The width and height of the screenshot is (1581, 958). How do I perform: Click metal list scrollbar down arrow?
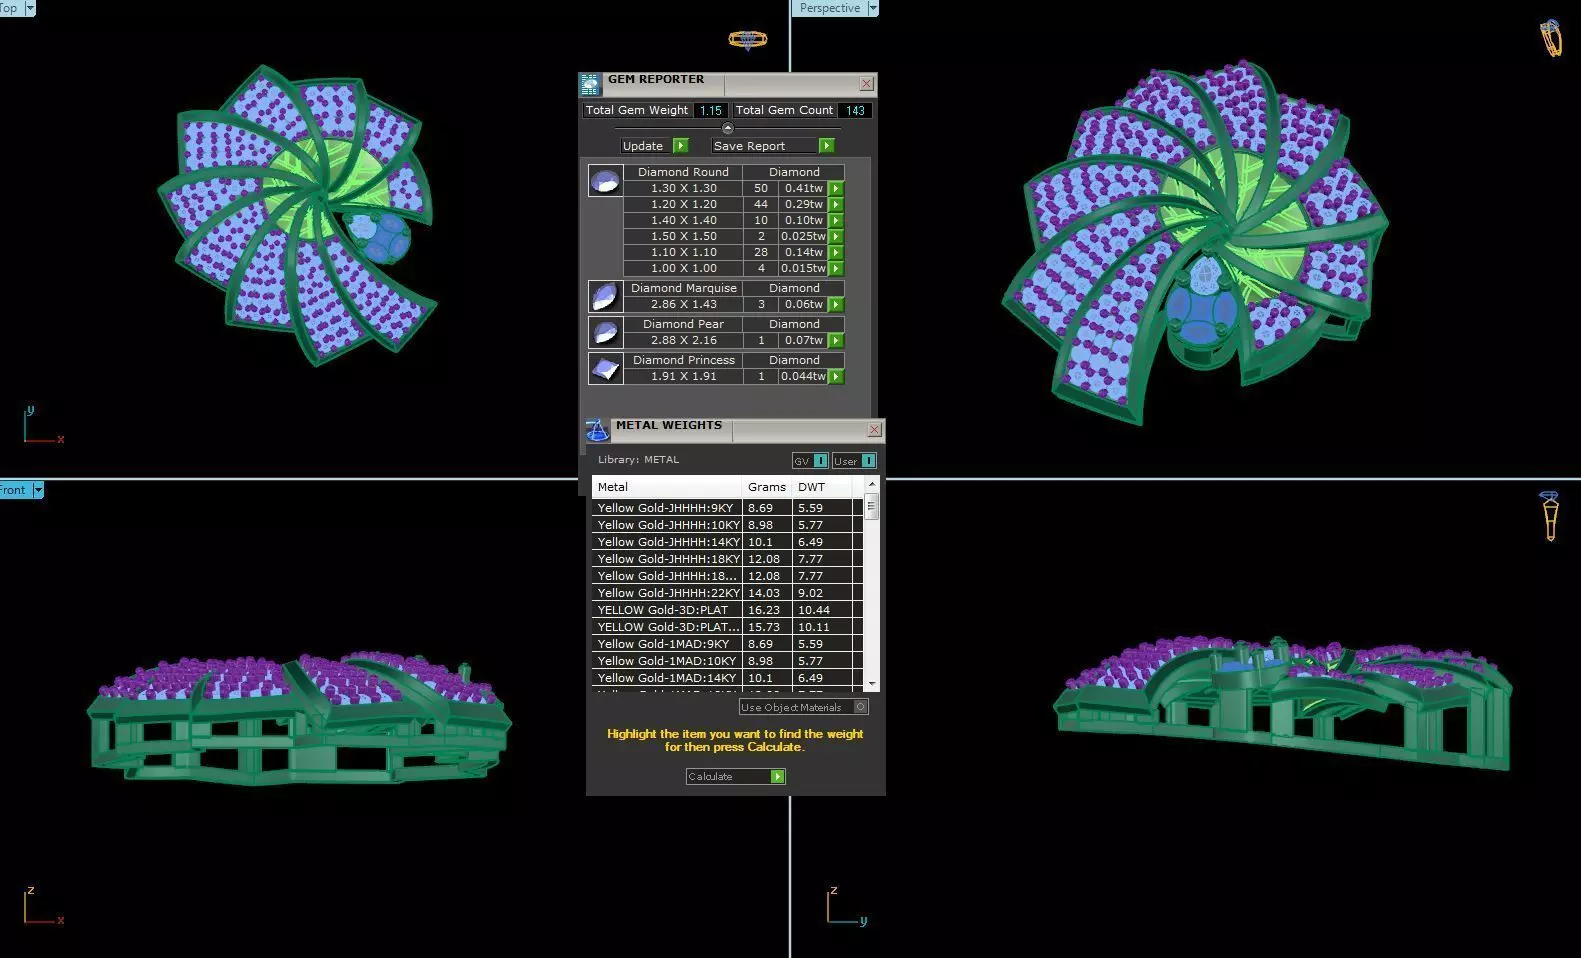point(871,683)
